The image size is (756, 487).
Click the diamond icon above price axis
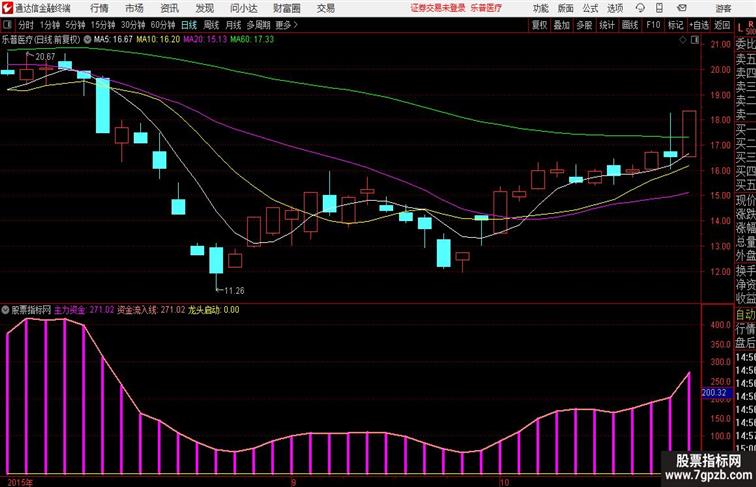(683, 40)
